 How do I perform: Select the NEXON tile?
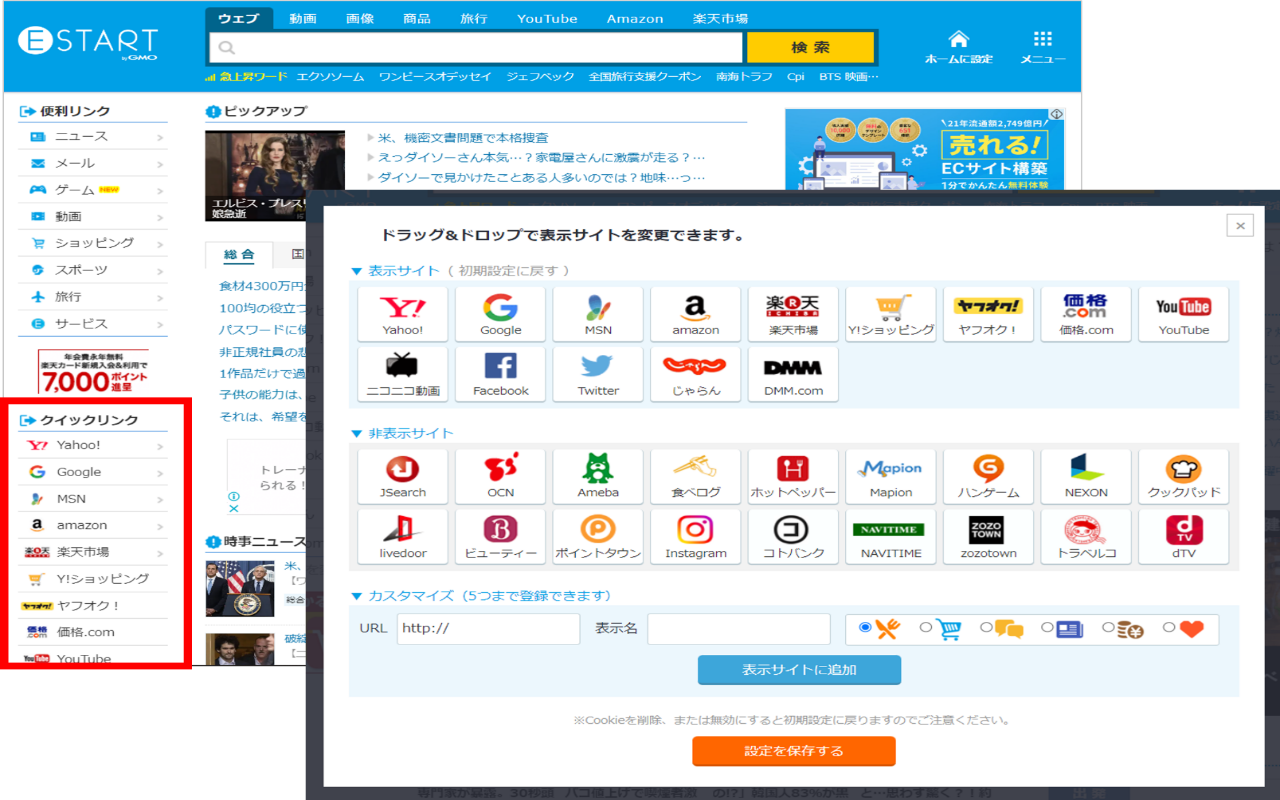pyautogui.click(x=1086, y=477)
